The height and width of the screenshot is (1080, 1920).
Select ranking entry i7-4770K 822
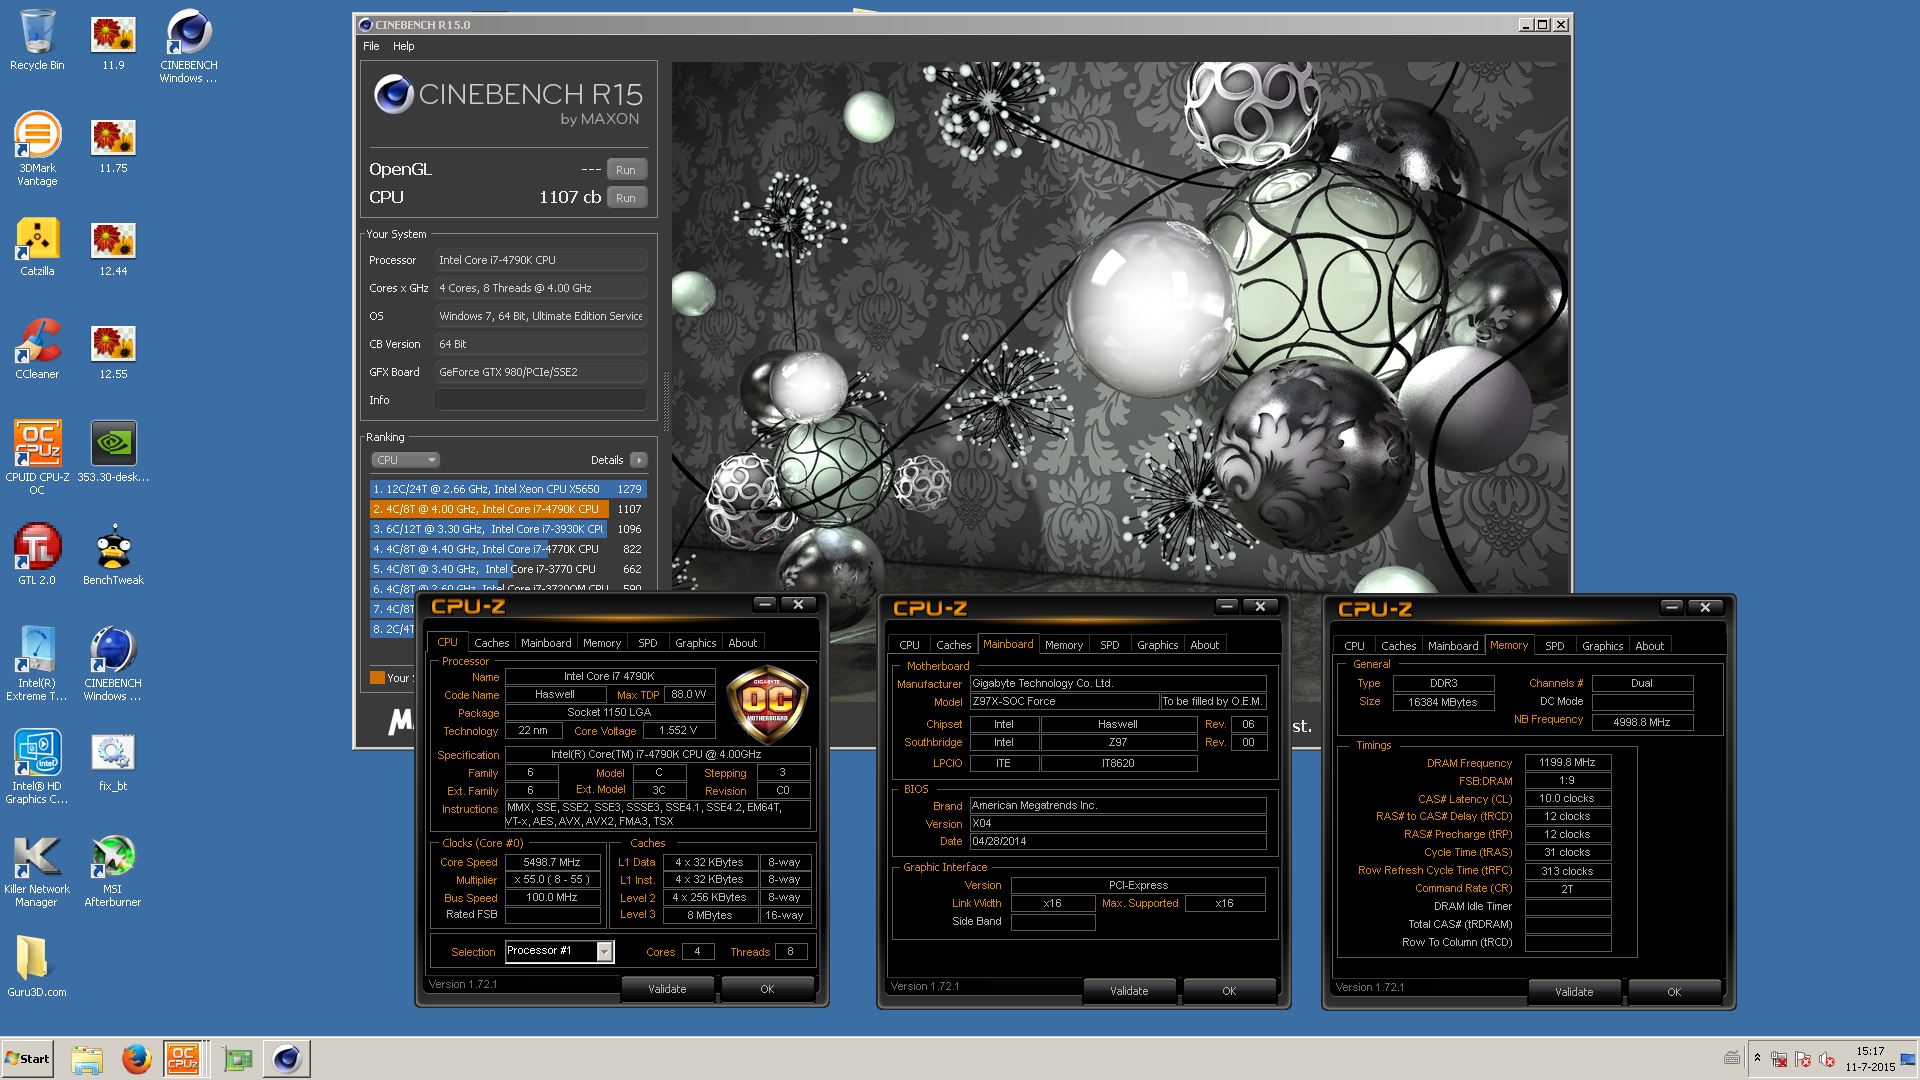508,549
